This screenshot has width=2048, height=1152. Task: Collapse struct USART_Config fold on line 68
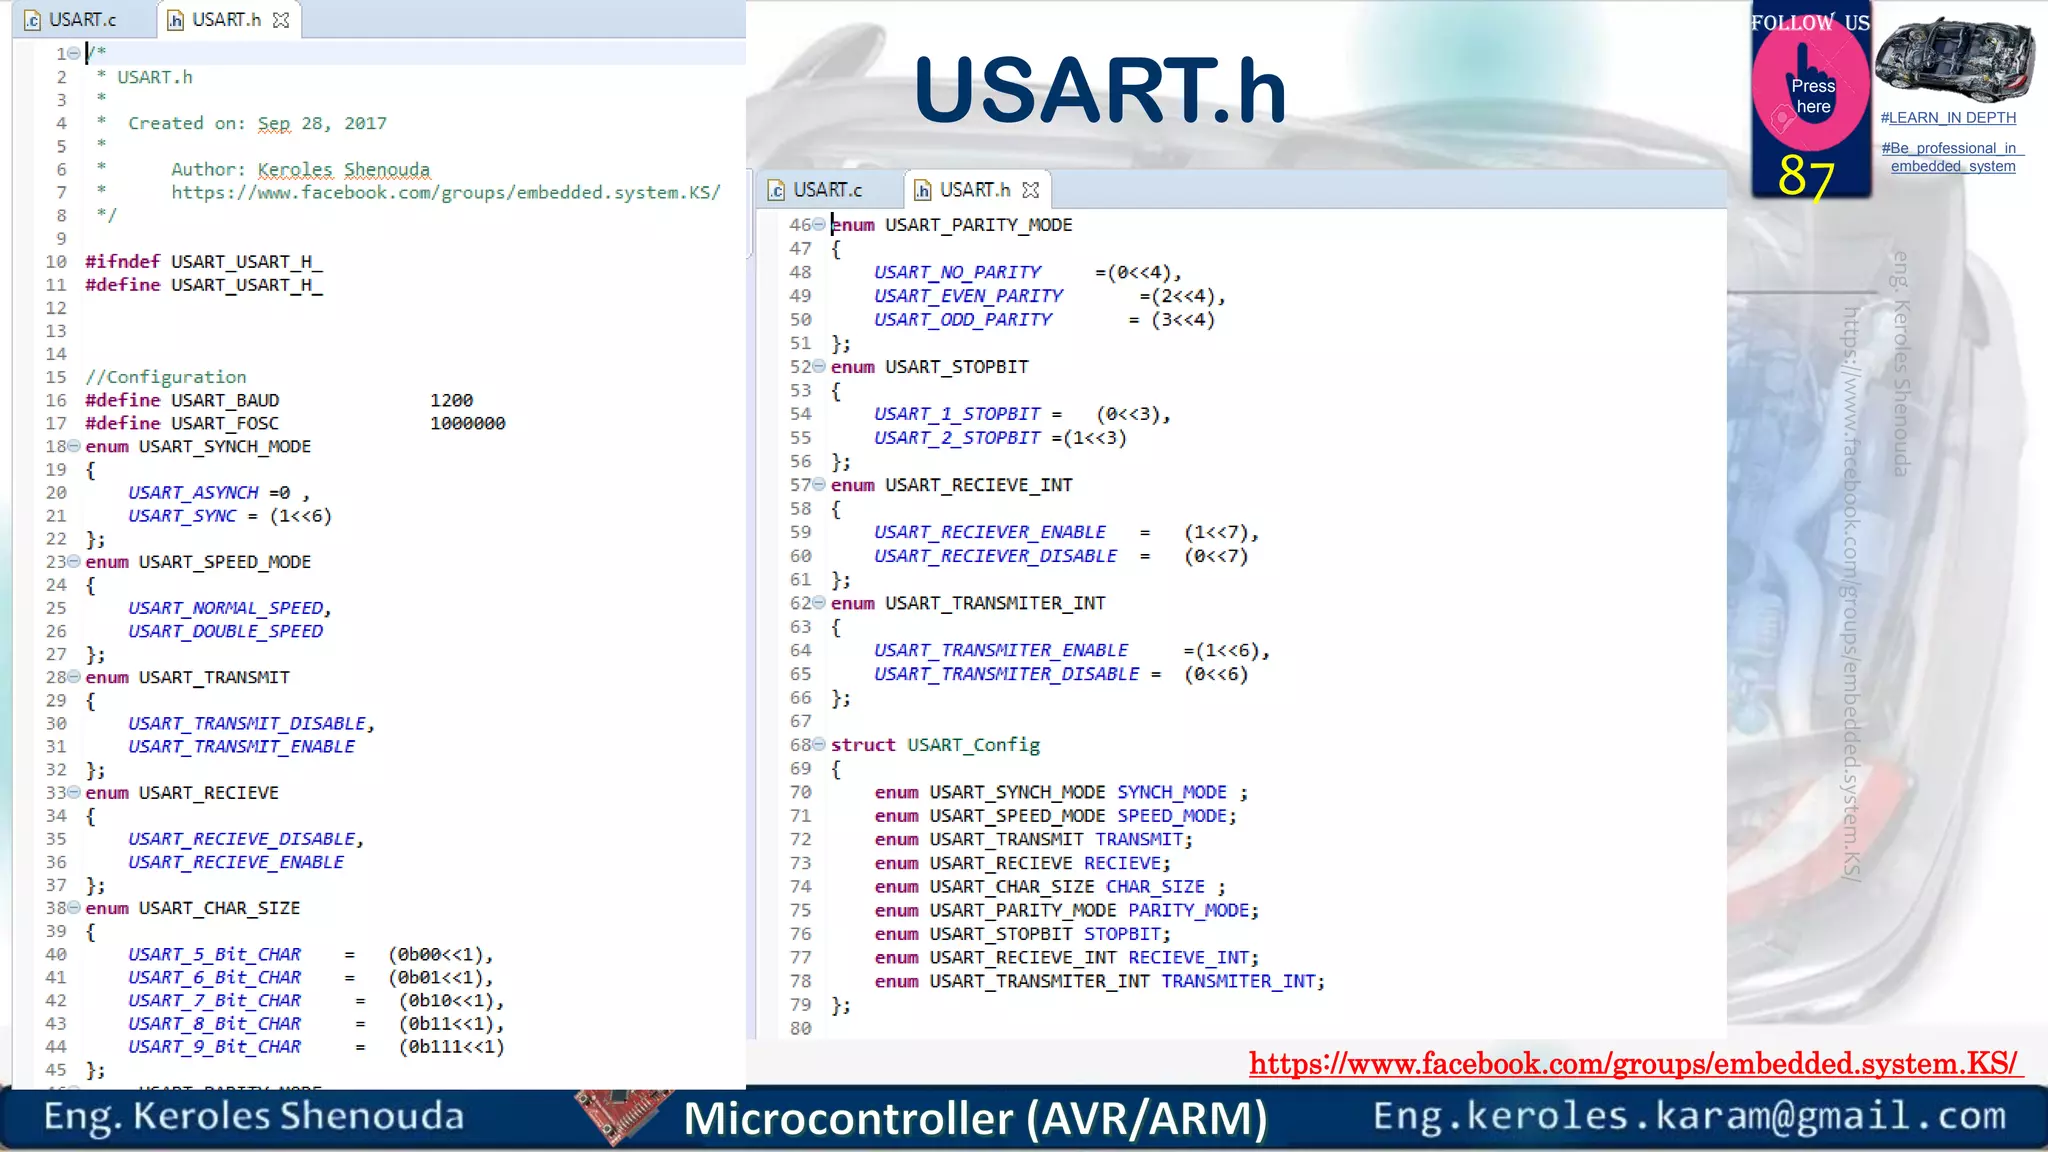coord(819,744)
